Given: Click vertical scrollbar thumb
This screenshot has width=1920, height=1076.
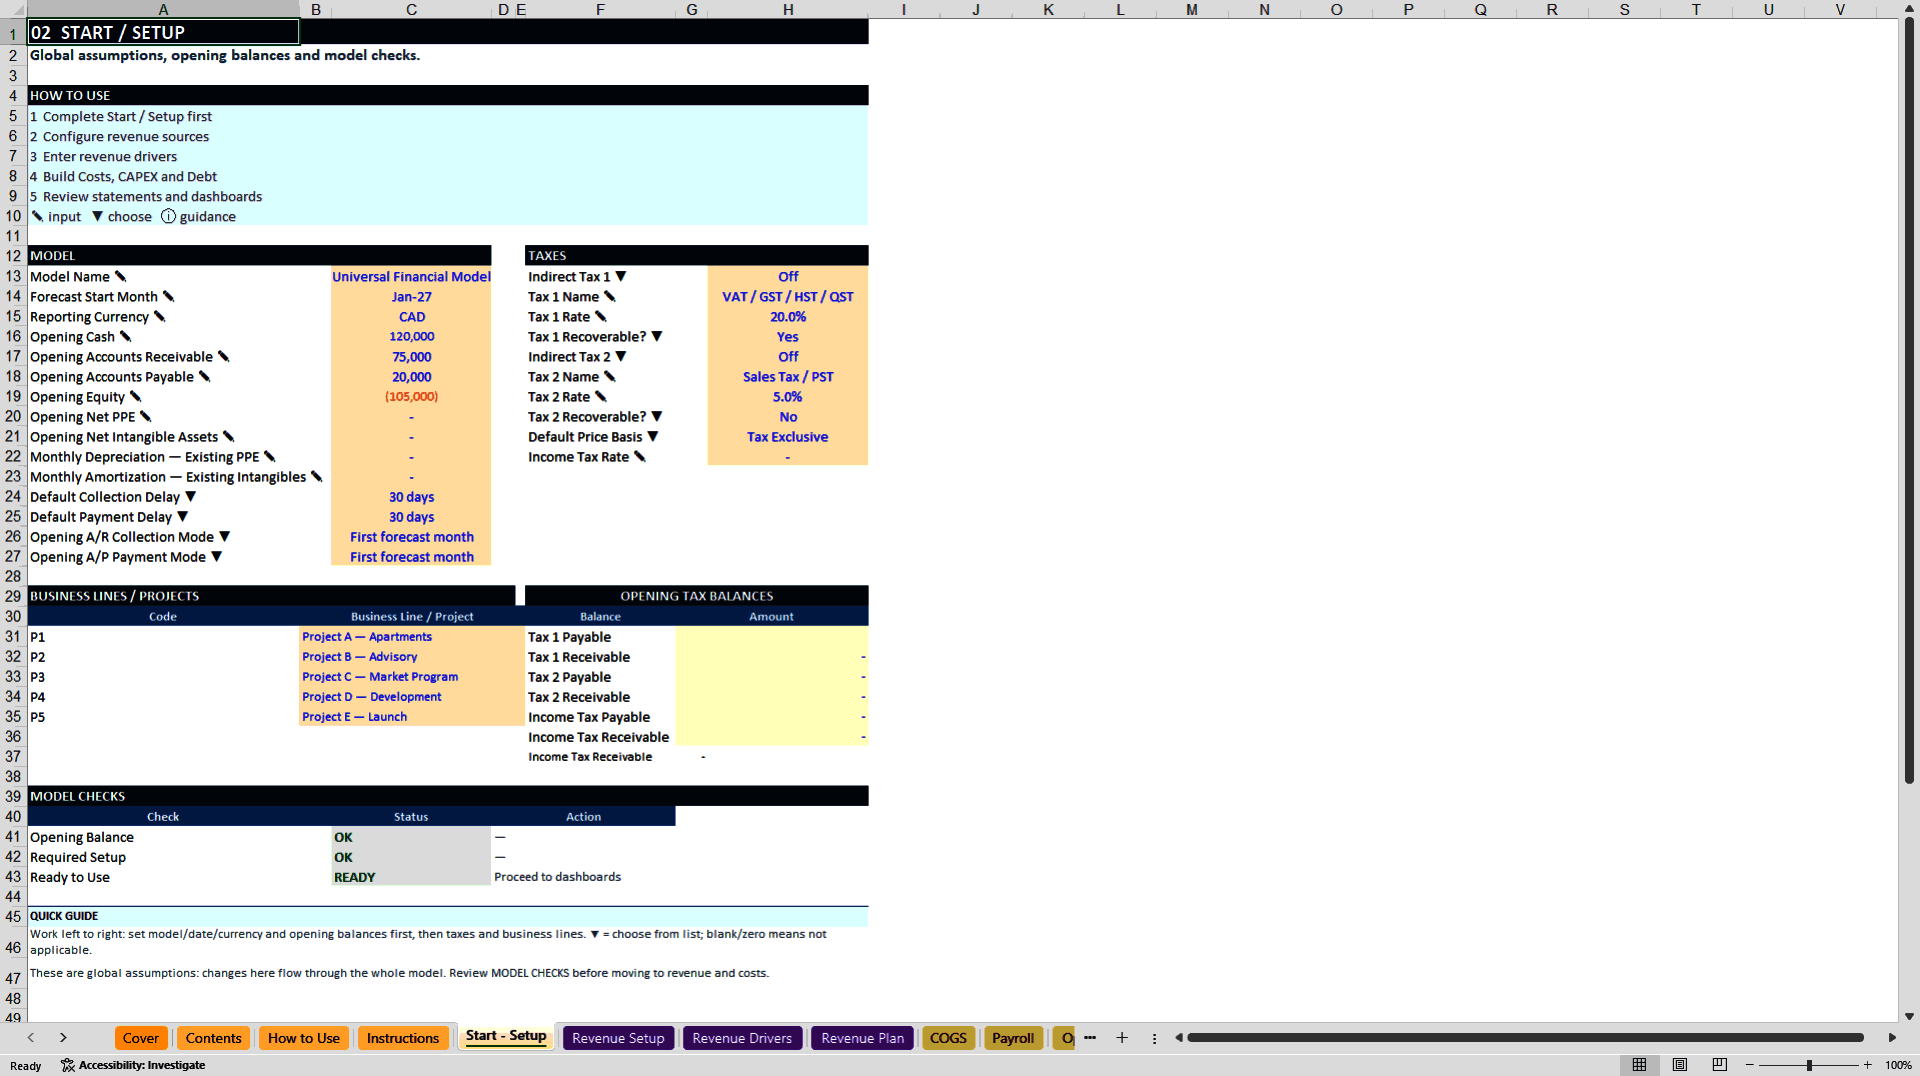Looking at the screenshot, I should click(x=1909, y=400).
